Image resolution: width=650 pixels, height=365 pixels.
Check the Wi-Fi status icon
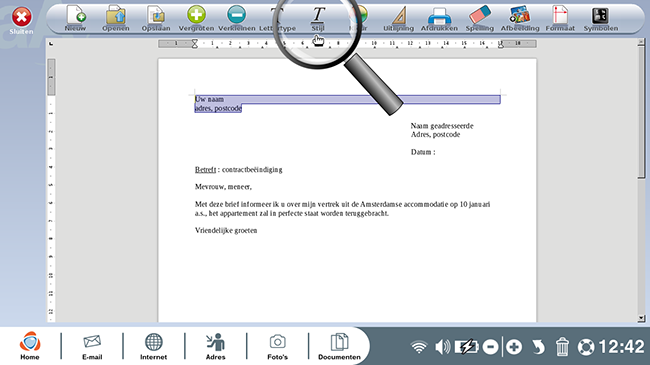point(419,347)
